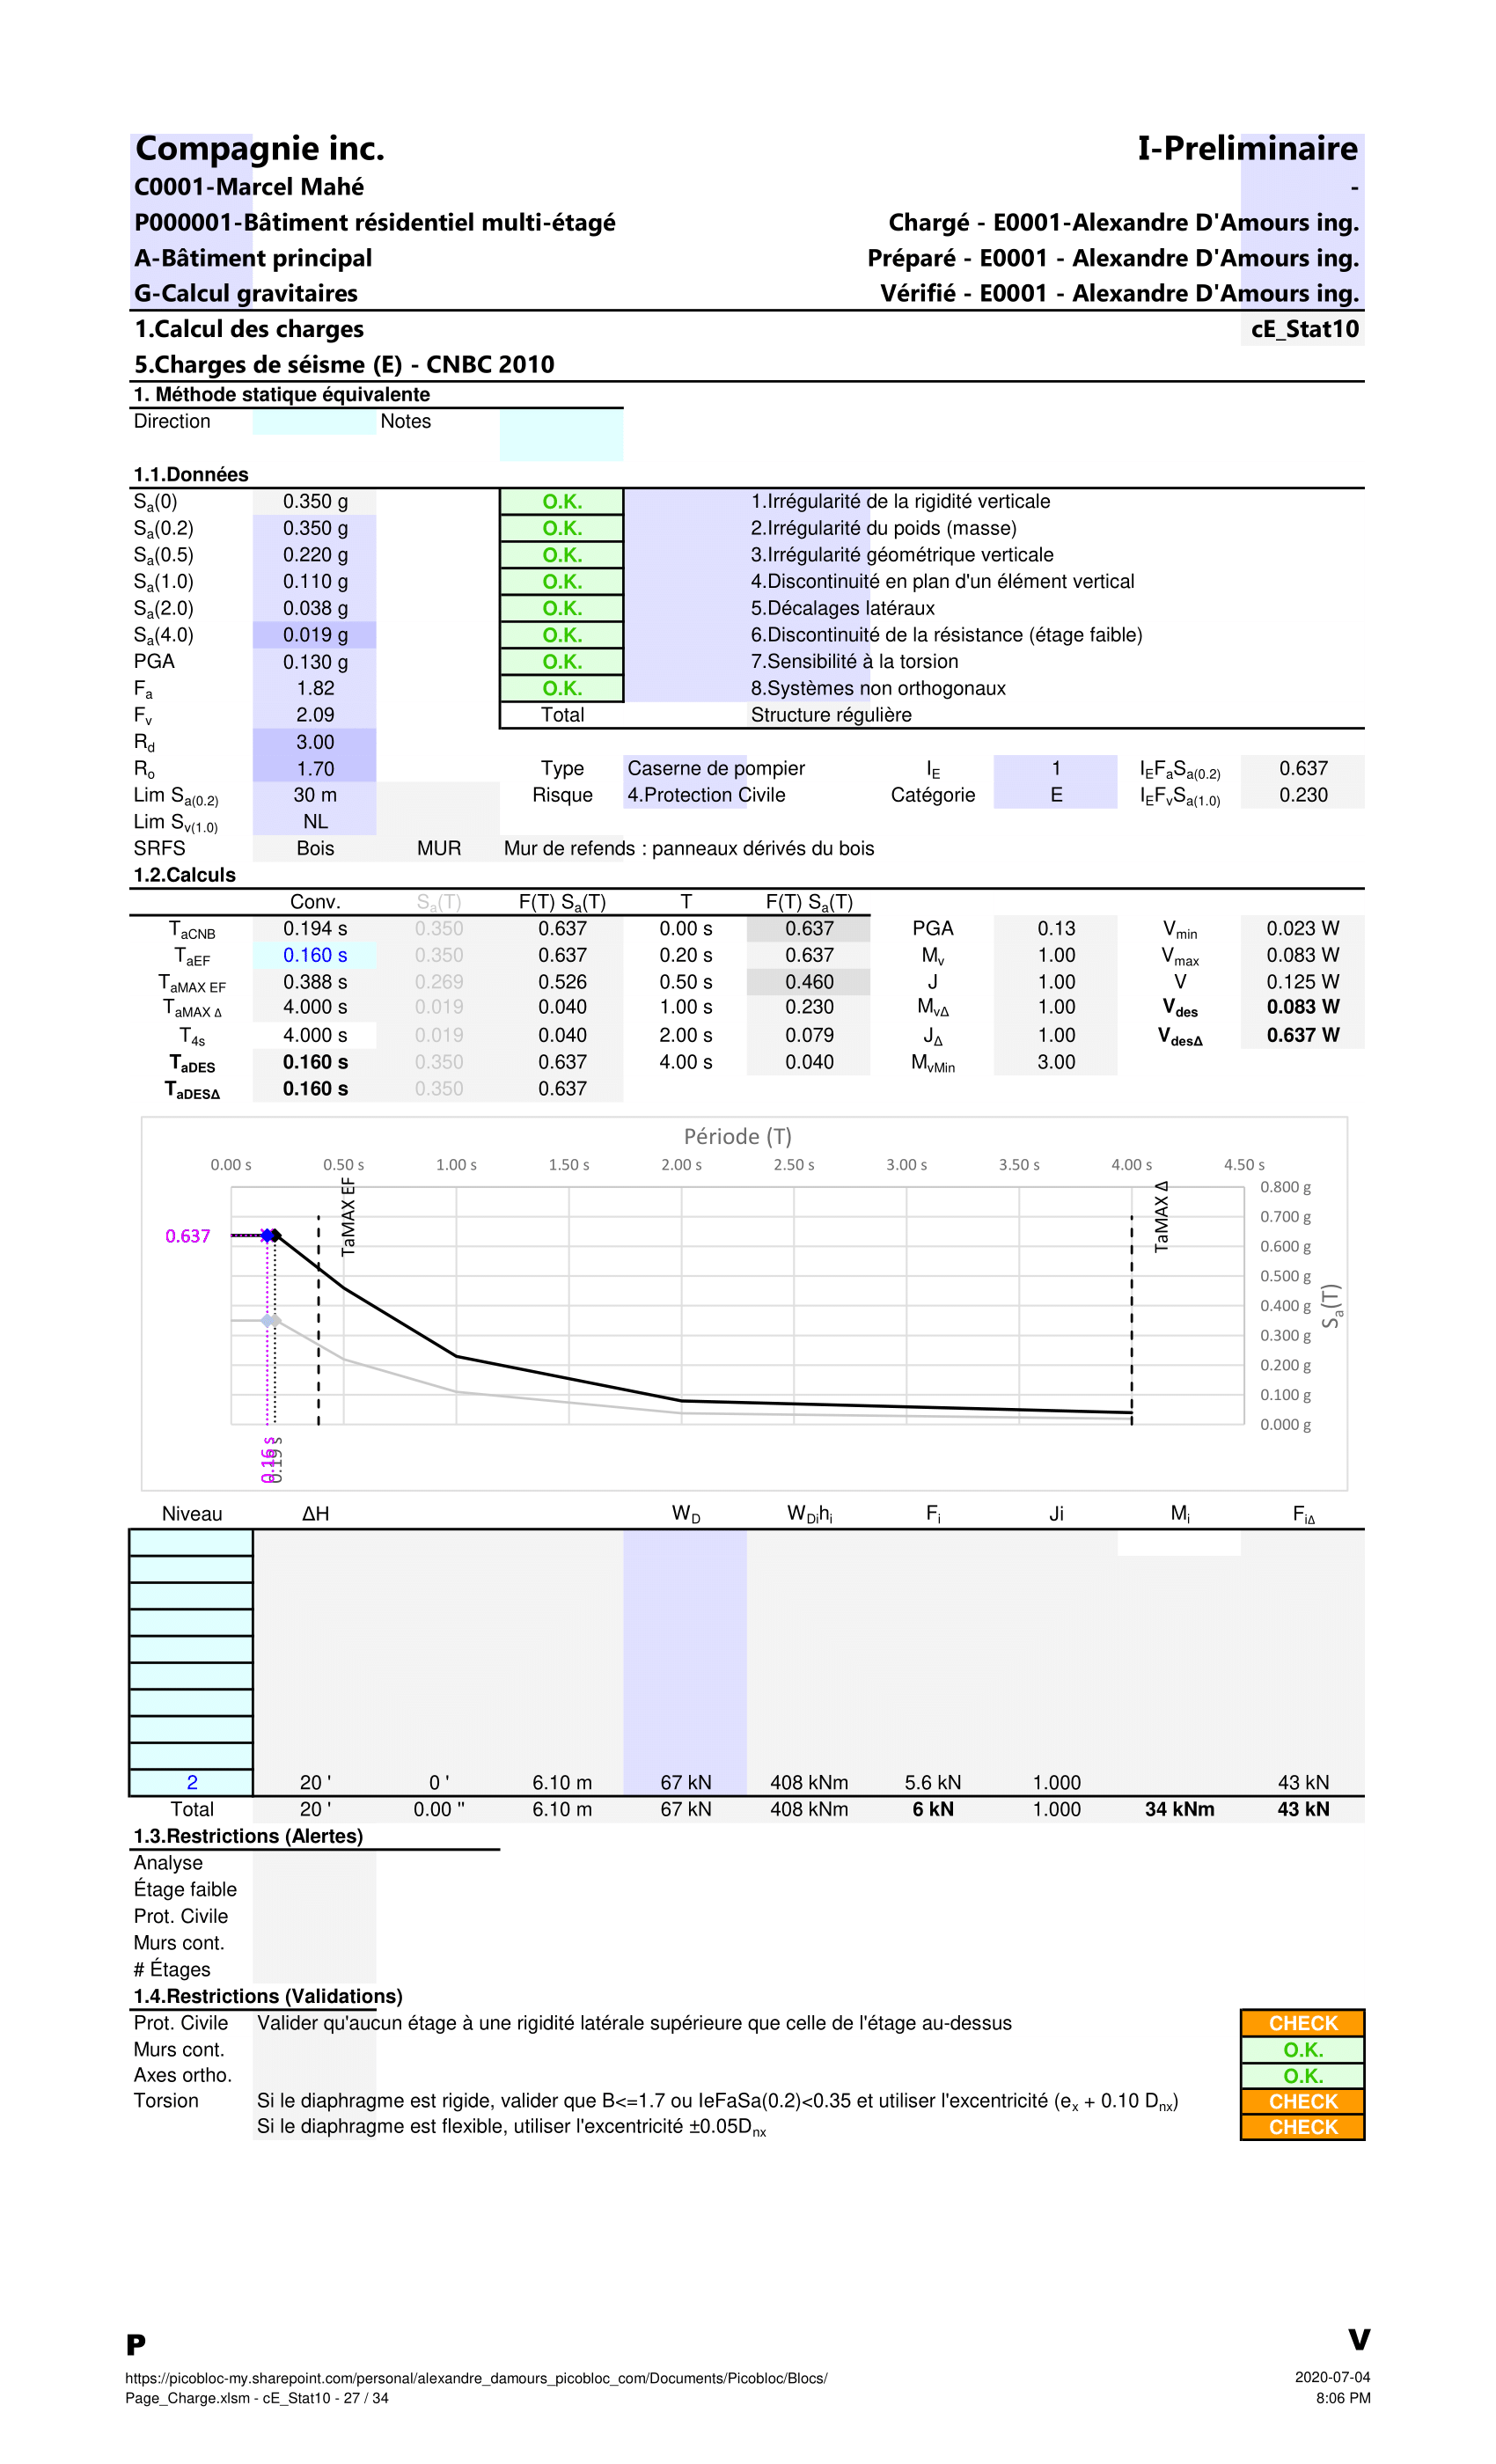The width and height of the screenshot is (1496, 2464).
Task: Click O.K. status for Systèmes non orthogonaux
Action: pyautogui.click(x=562, y=689)
